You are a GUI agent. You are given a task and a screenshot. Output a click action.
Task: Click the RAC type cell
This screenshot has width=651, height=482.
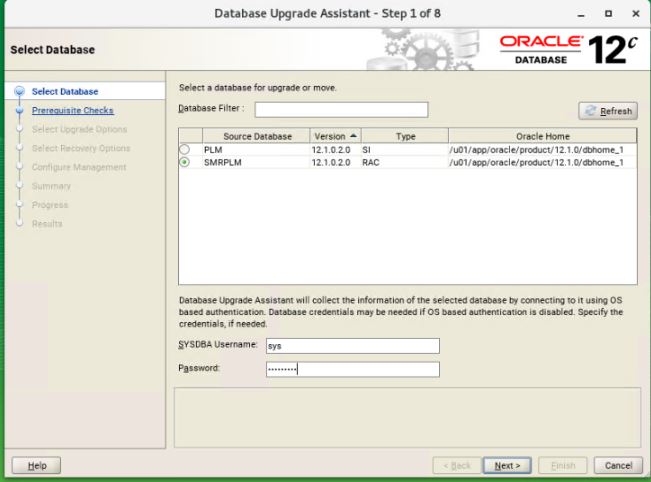(x=405, y=162)
